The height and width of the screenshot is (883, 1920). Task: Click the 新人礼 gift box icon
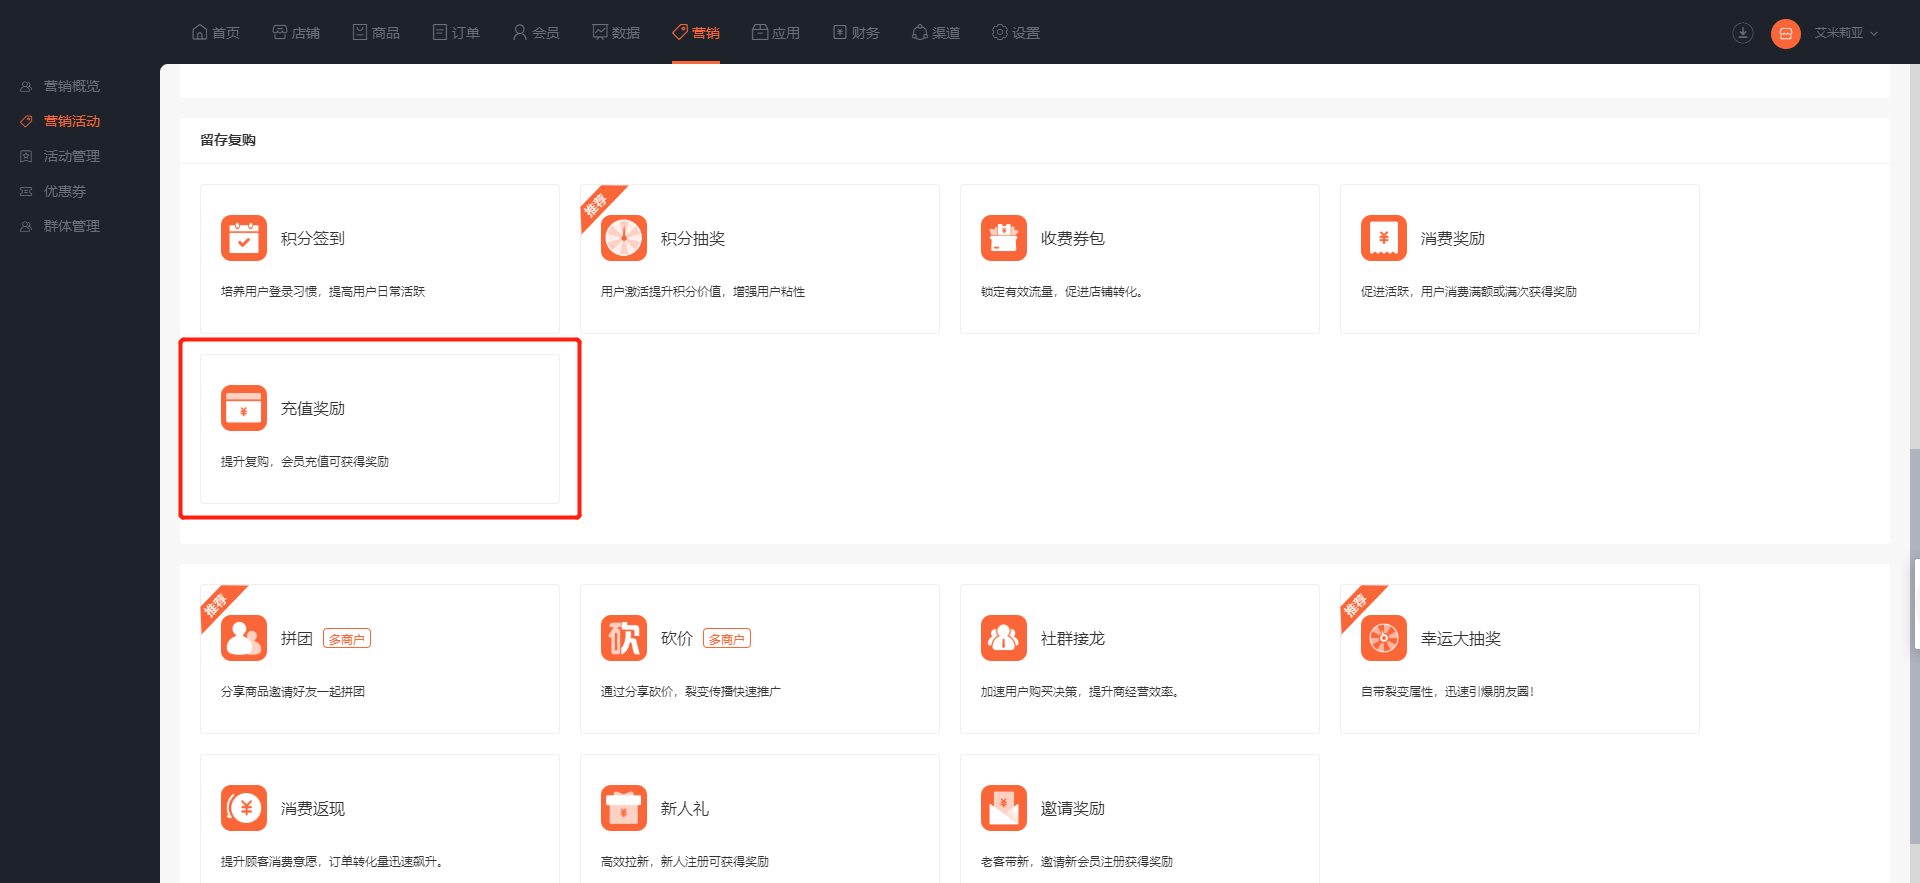pyautogui.click(x=624, y=808)
